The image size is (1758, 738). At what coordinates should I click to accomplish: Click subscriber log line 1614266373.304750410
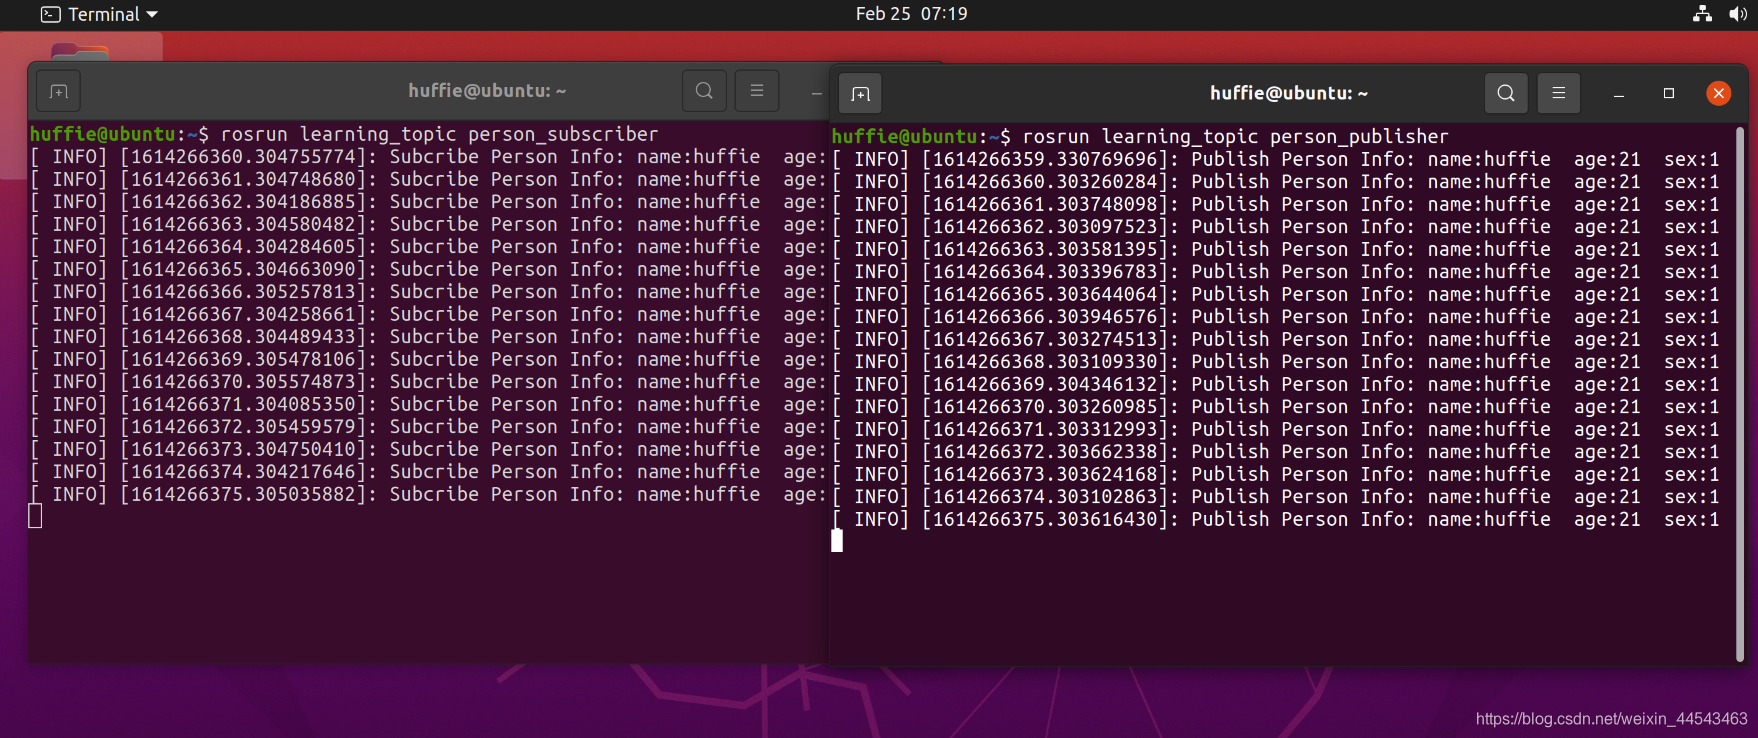(x=428, y=449)
